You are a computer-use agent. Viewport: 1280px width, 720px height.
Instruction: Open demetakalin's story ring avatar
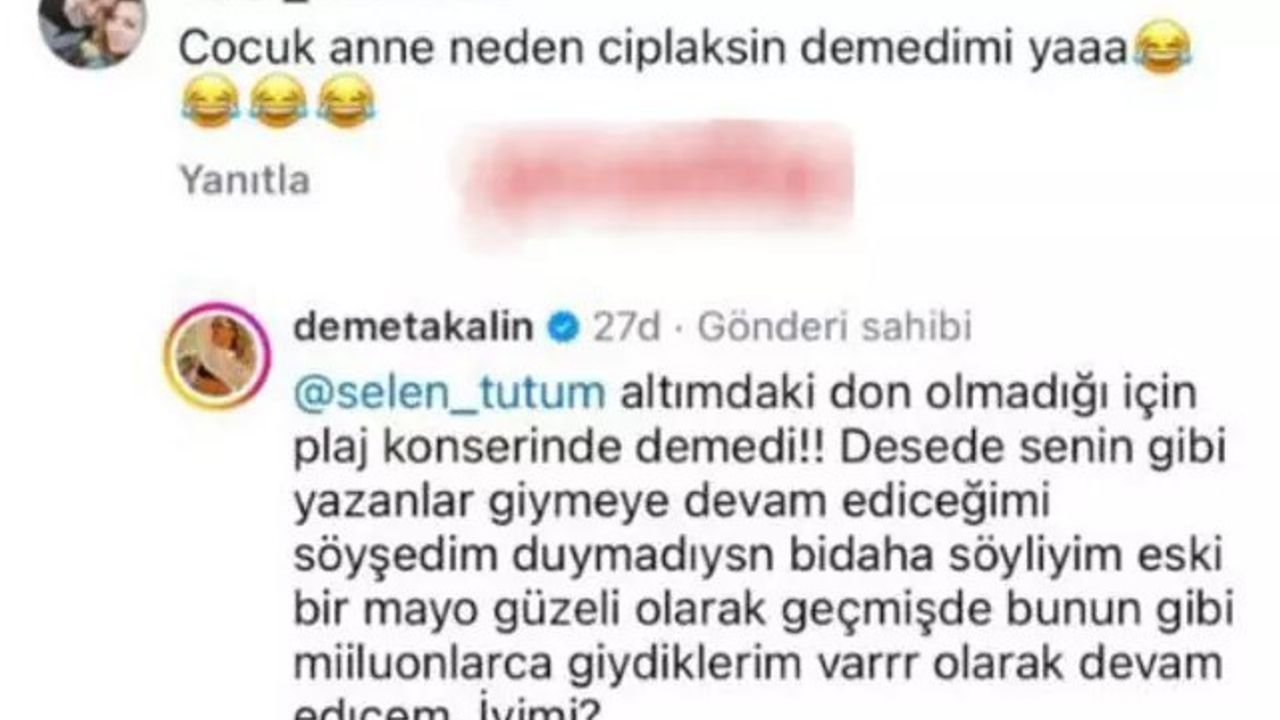217,355
